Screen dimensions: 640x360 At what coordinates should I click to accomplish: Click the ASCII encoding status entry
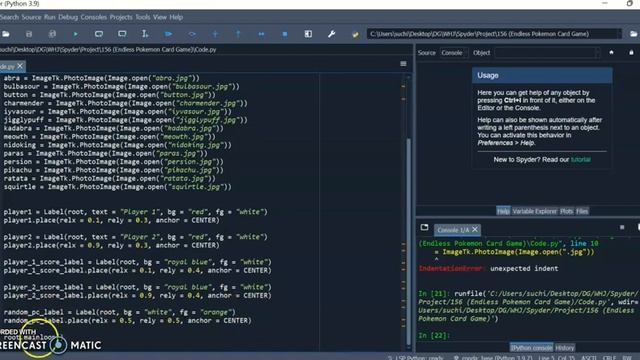coord(589,358)
